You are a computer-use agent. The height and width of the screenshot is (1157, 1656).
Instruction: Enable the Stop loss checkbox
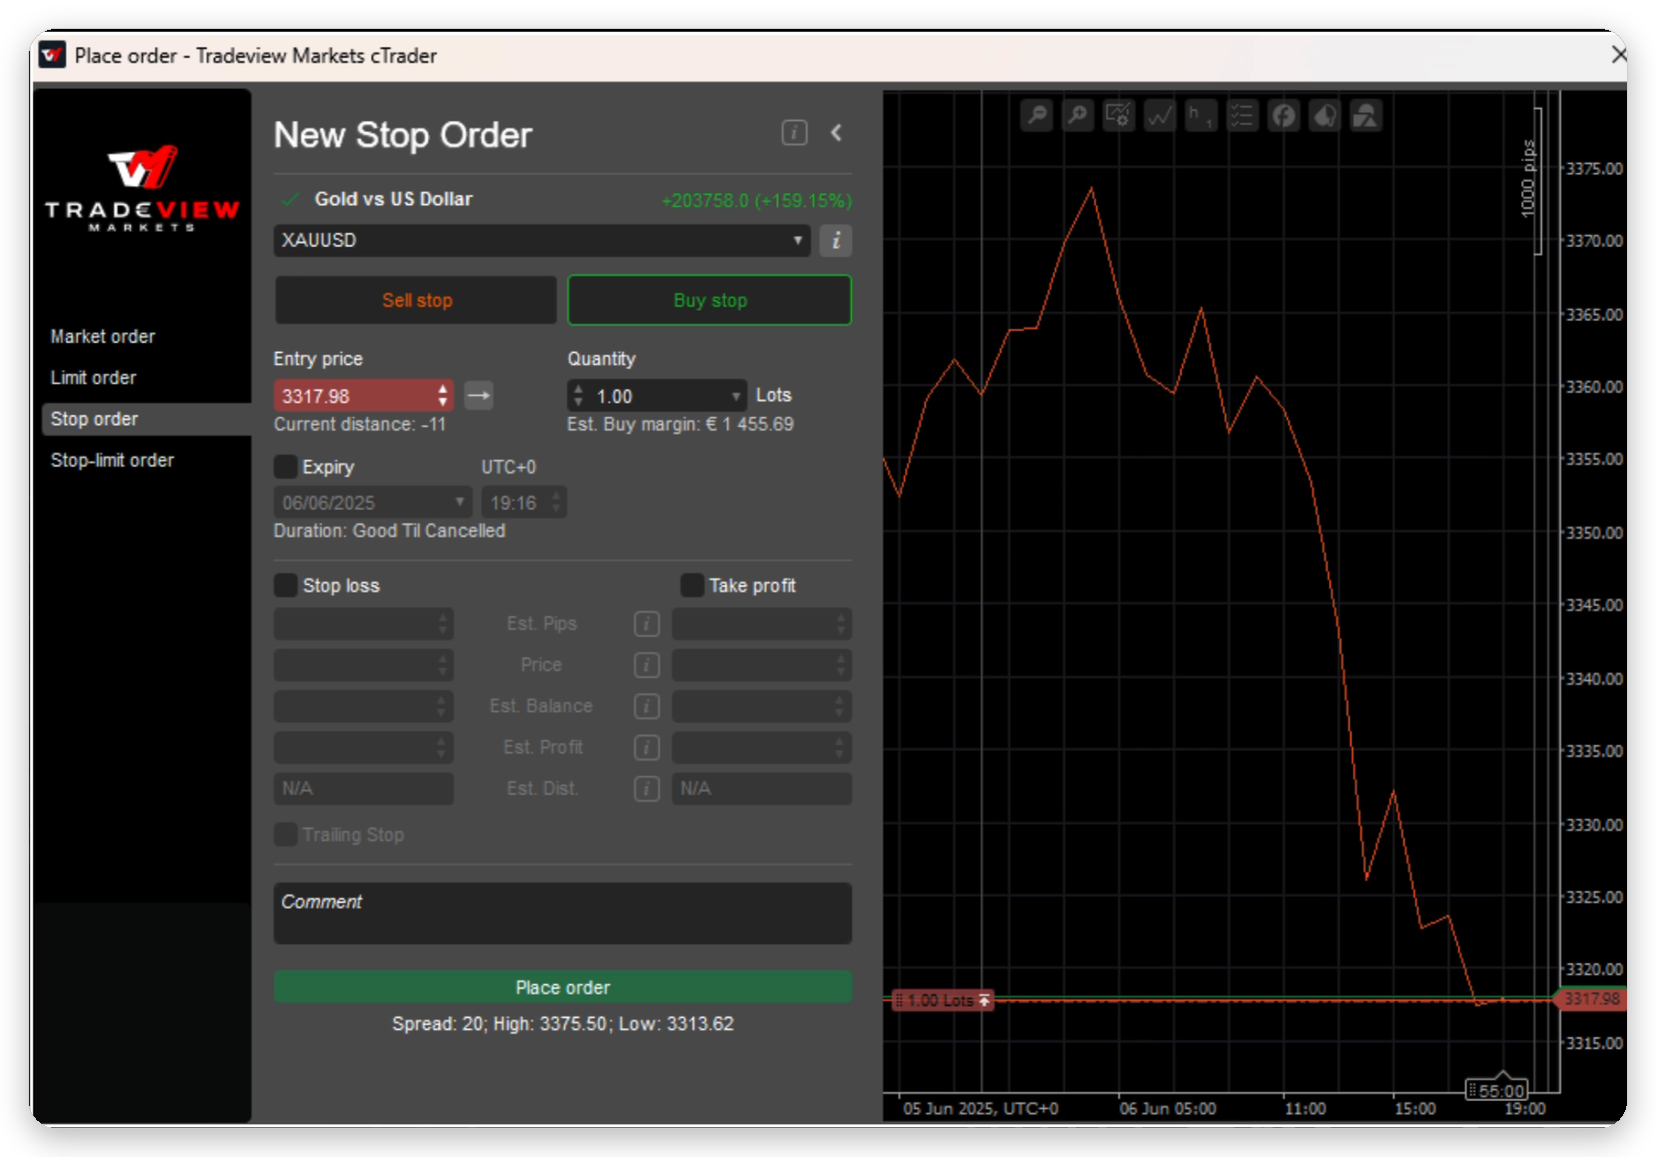click(286, 585)
